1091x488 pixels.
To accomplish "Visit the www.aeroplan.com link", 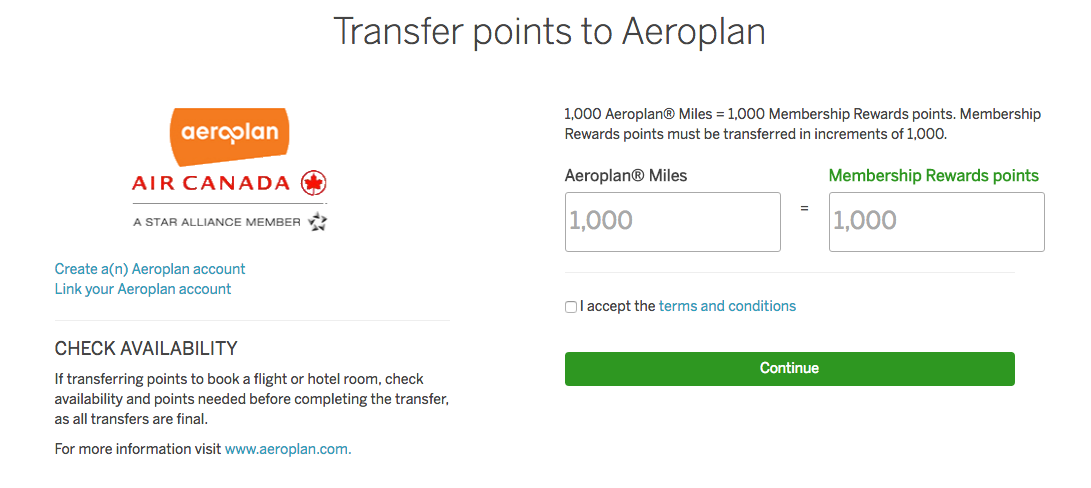I will coord(288,449).
